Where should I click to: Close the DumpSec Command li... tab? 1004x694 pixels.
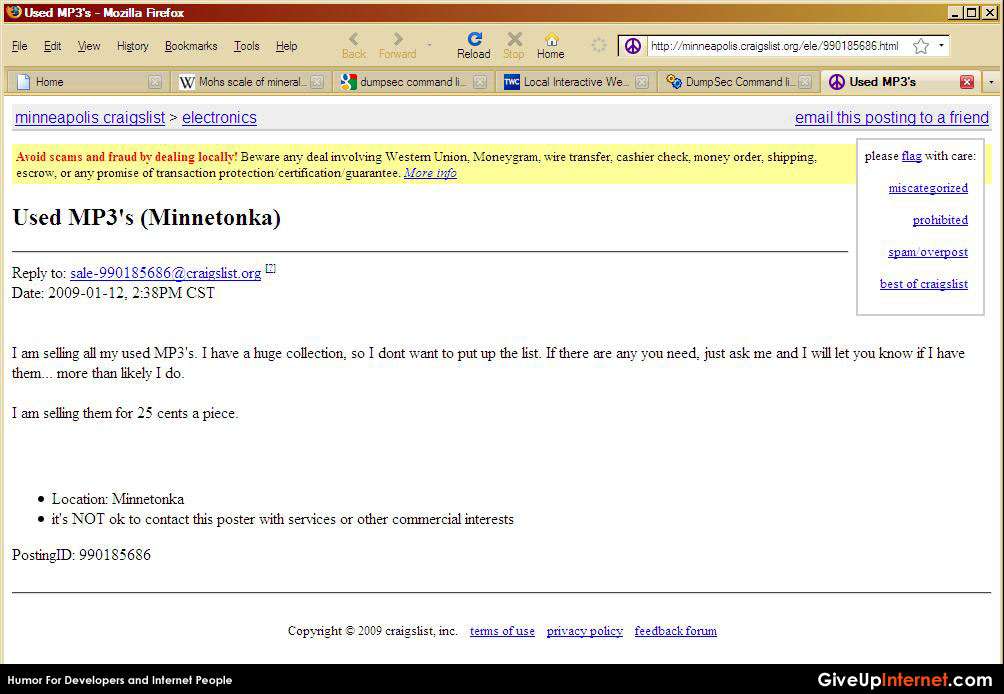tap(805, 82)
